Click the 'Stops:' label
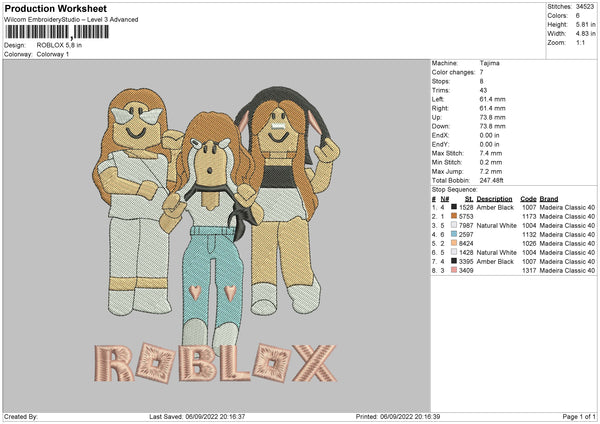Viewport: 600px width, 424px height. click(441, 81)
